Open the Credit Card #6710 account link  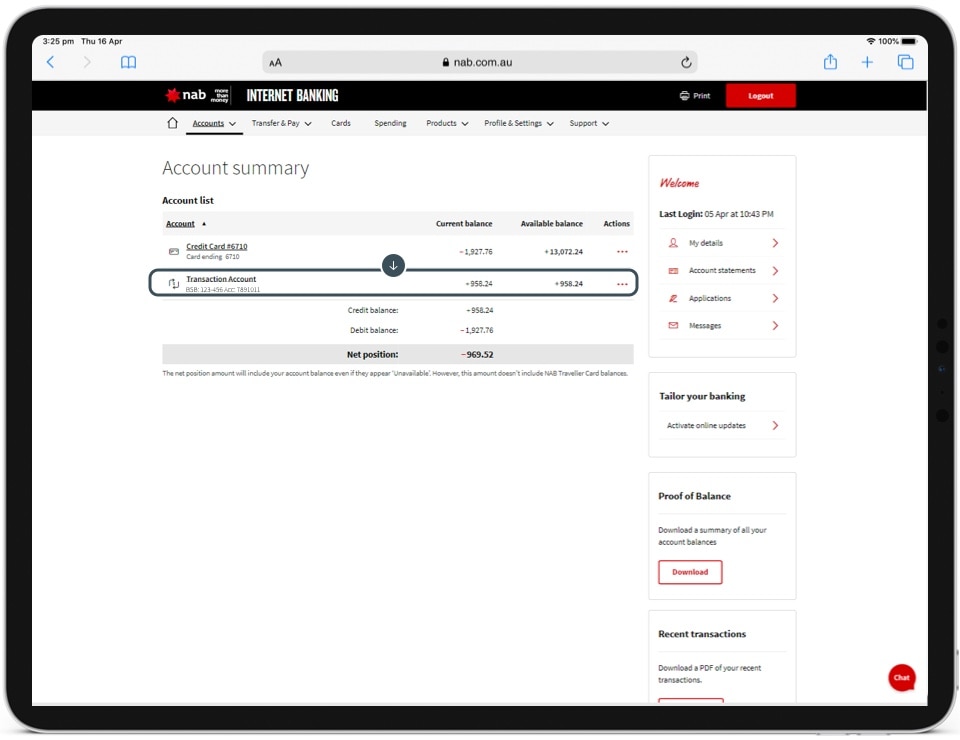coord(216,246)
